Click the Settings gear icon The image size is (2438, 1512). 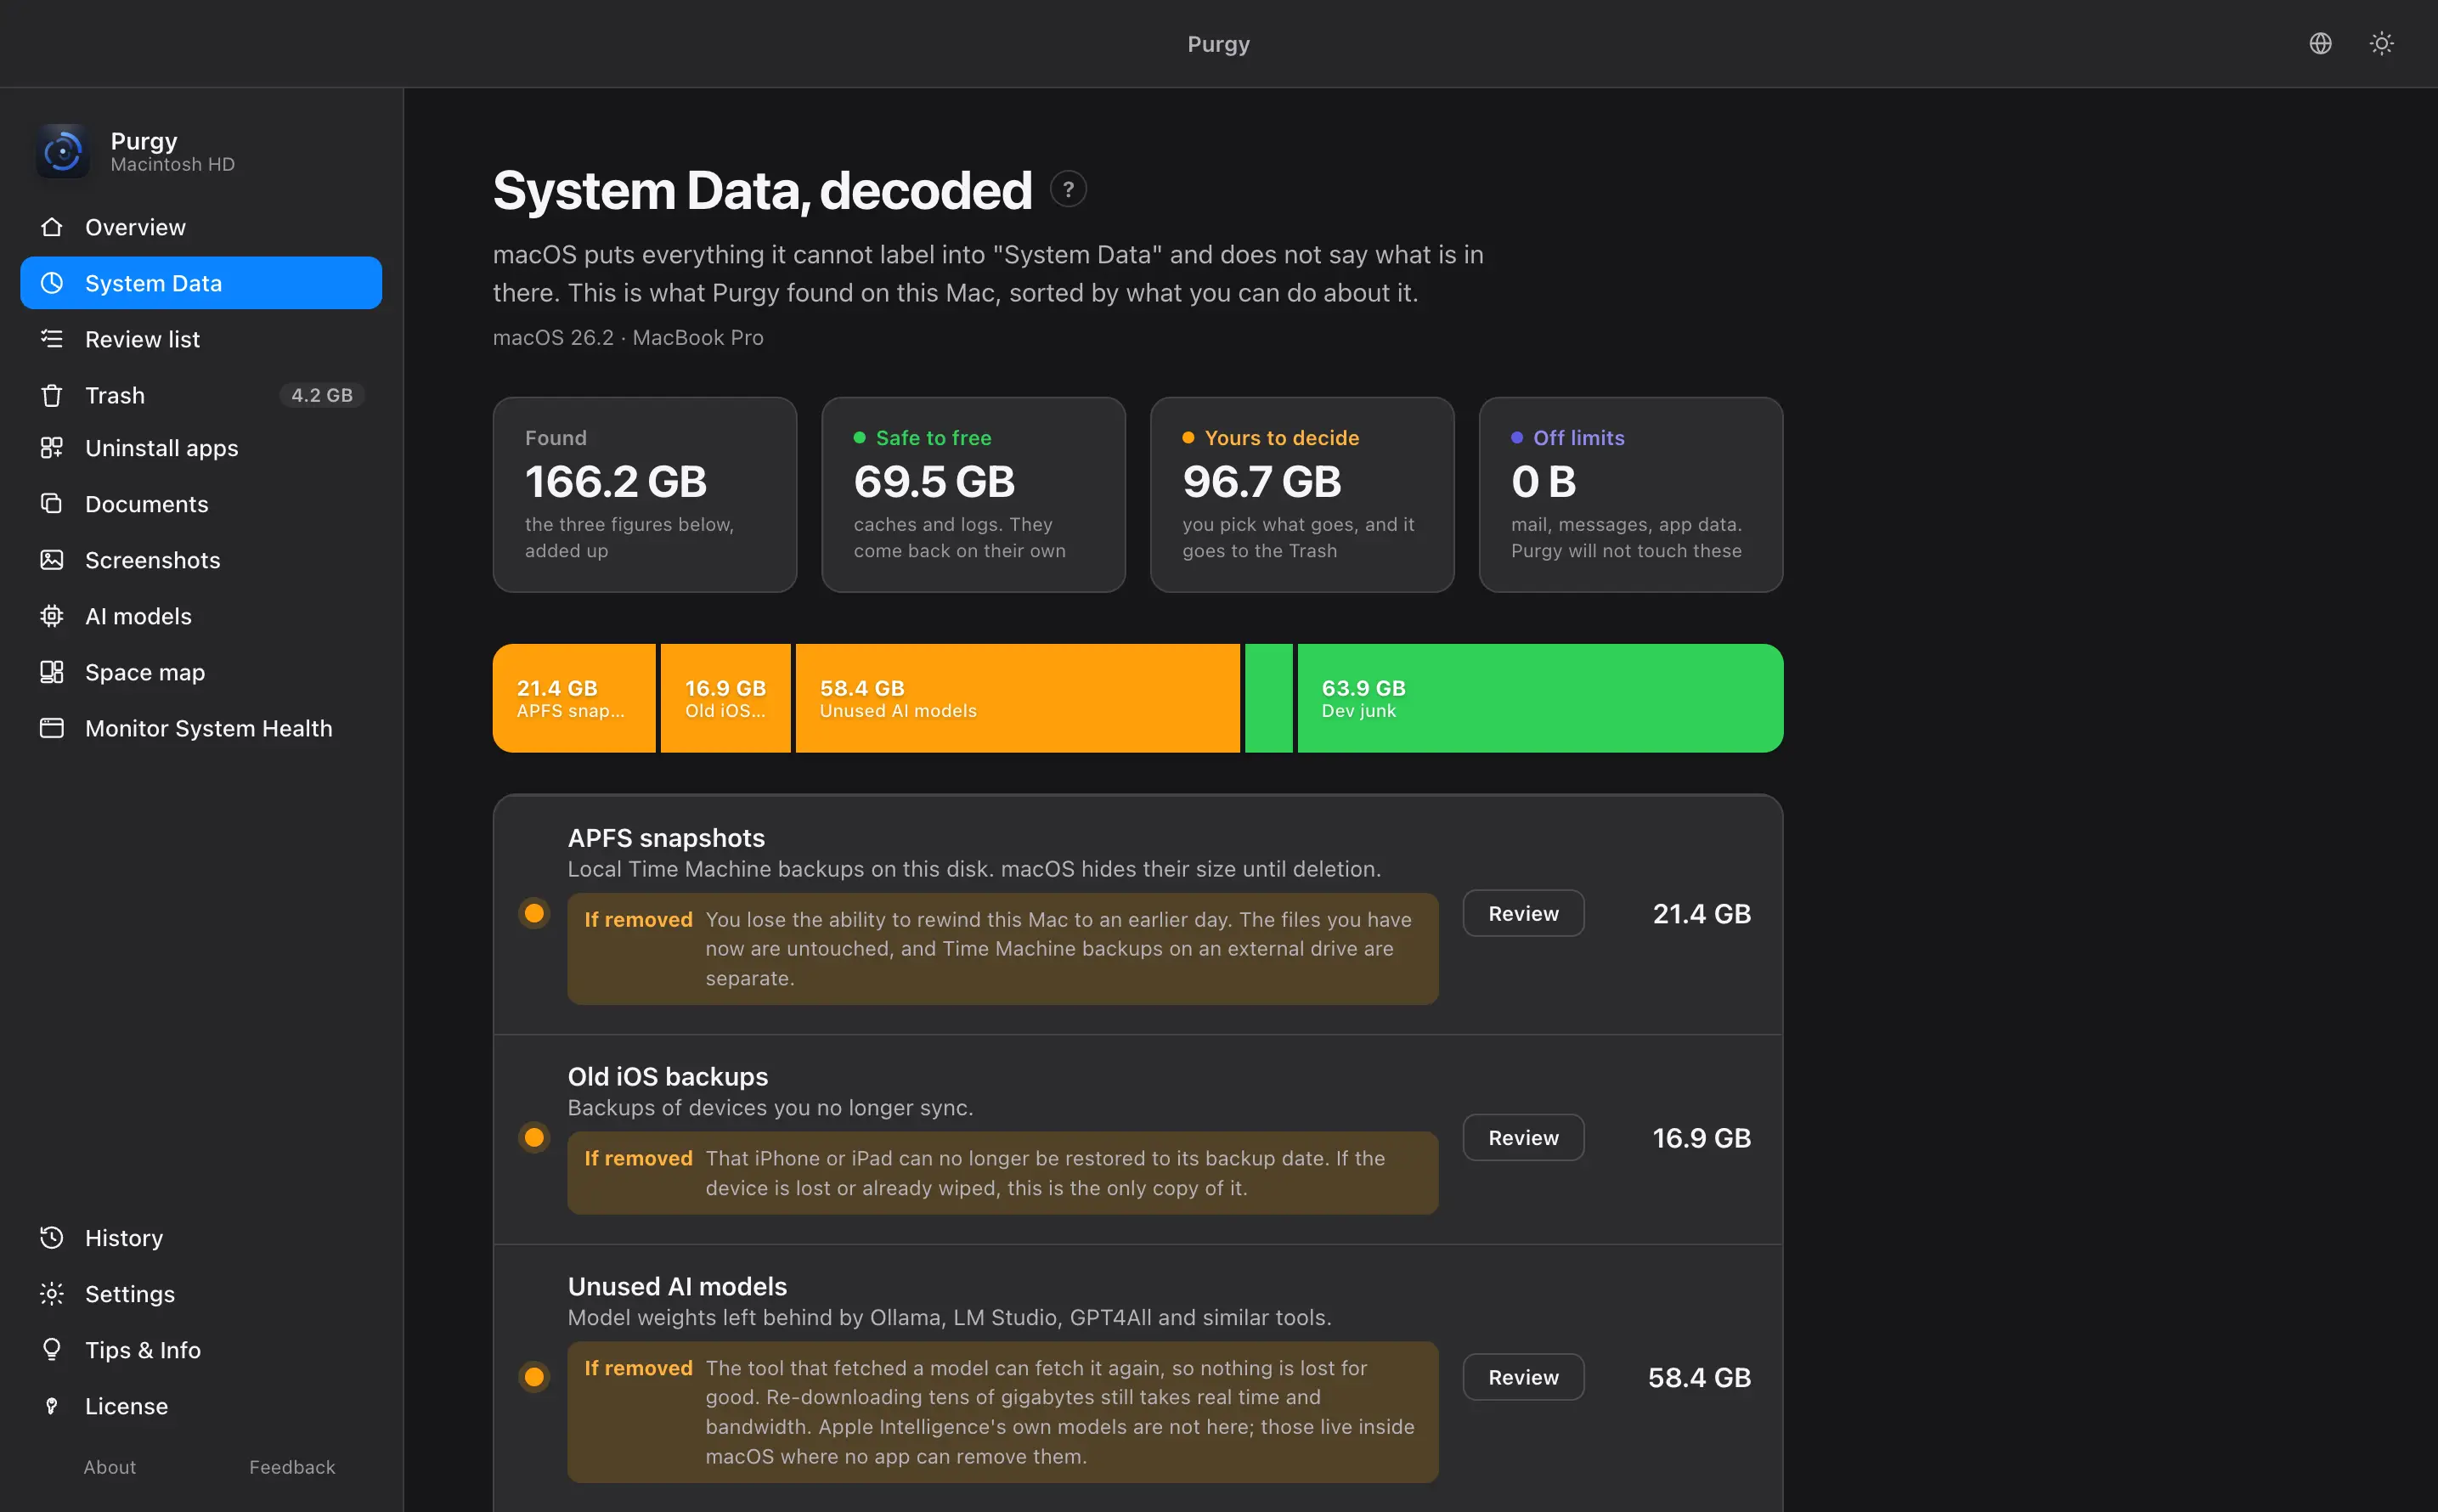pos(52,1294)
